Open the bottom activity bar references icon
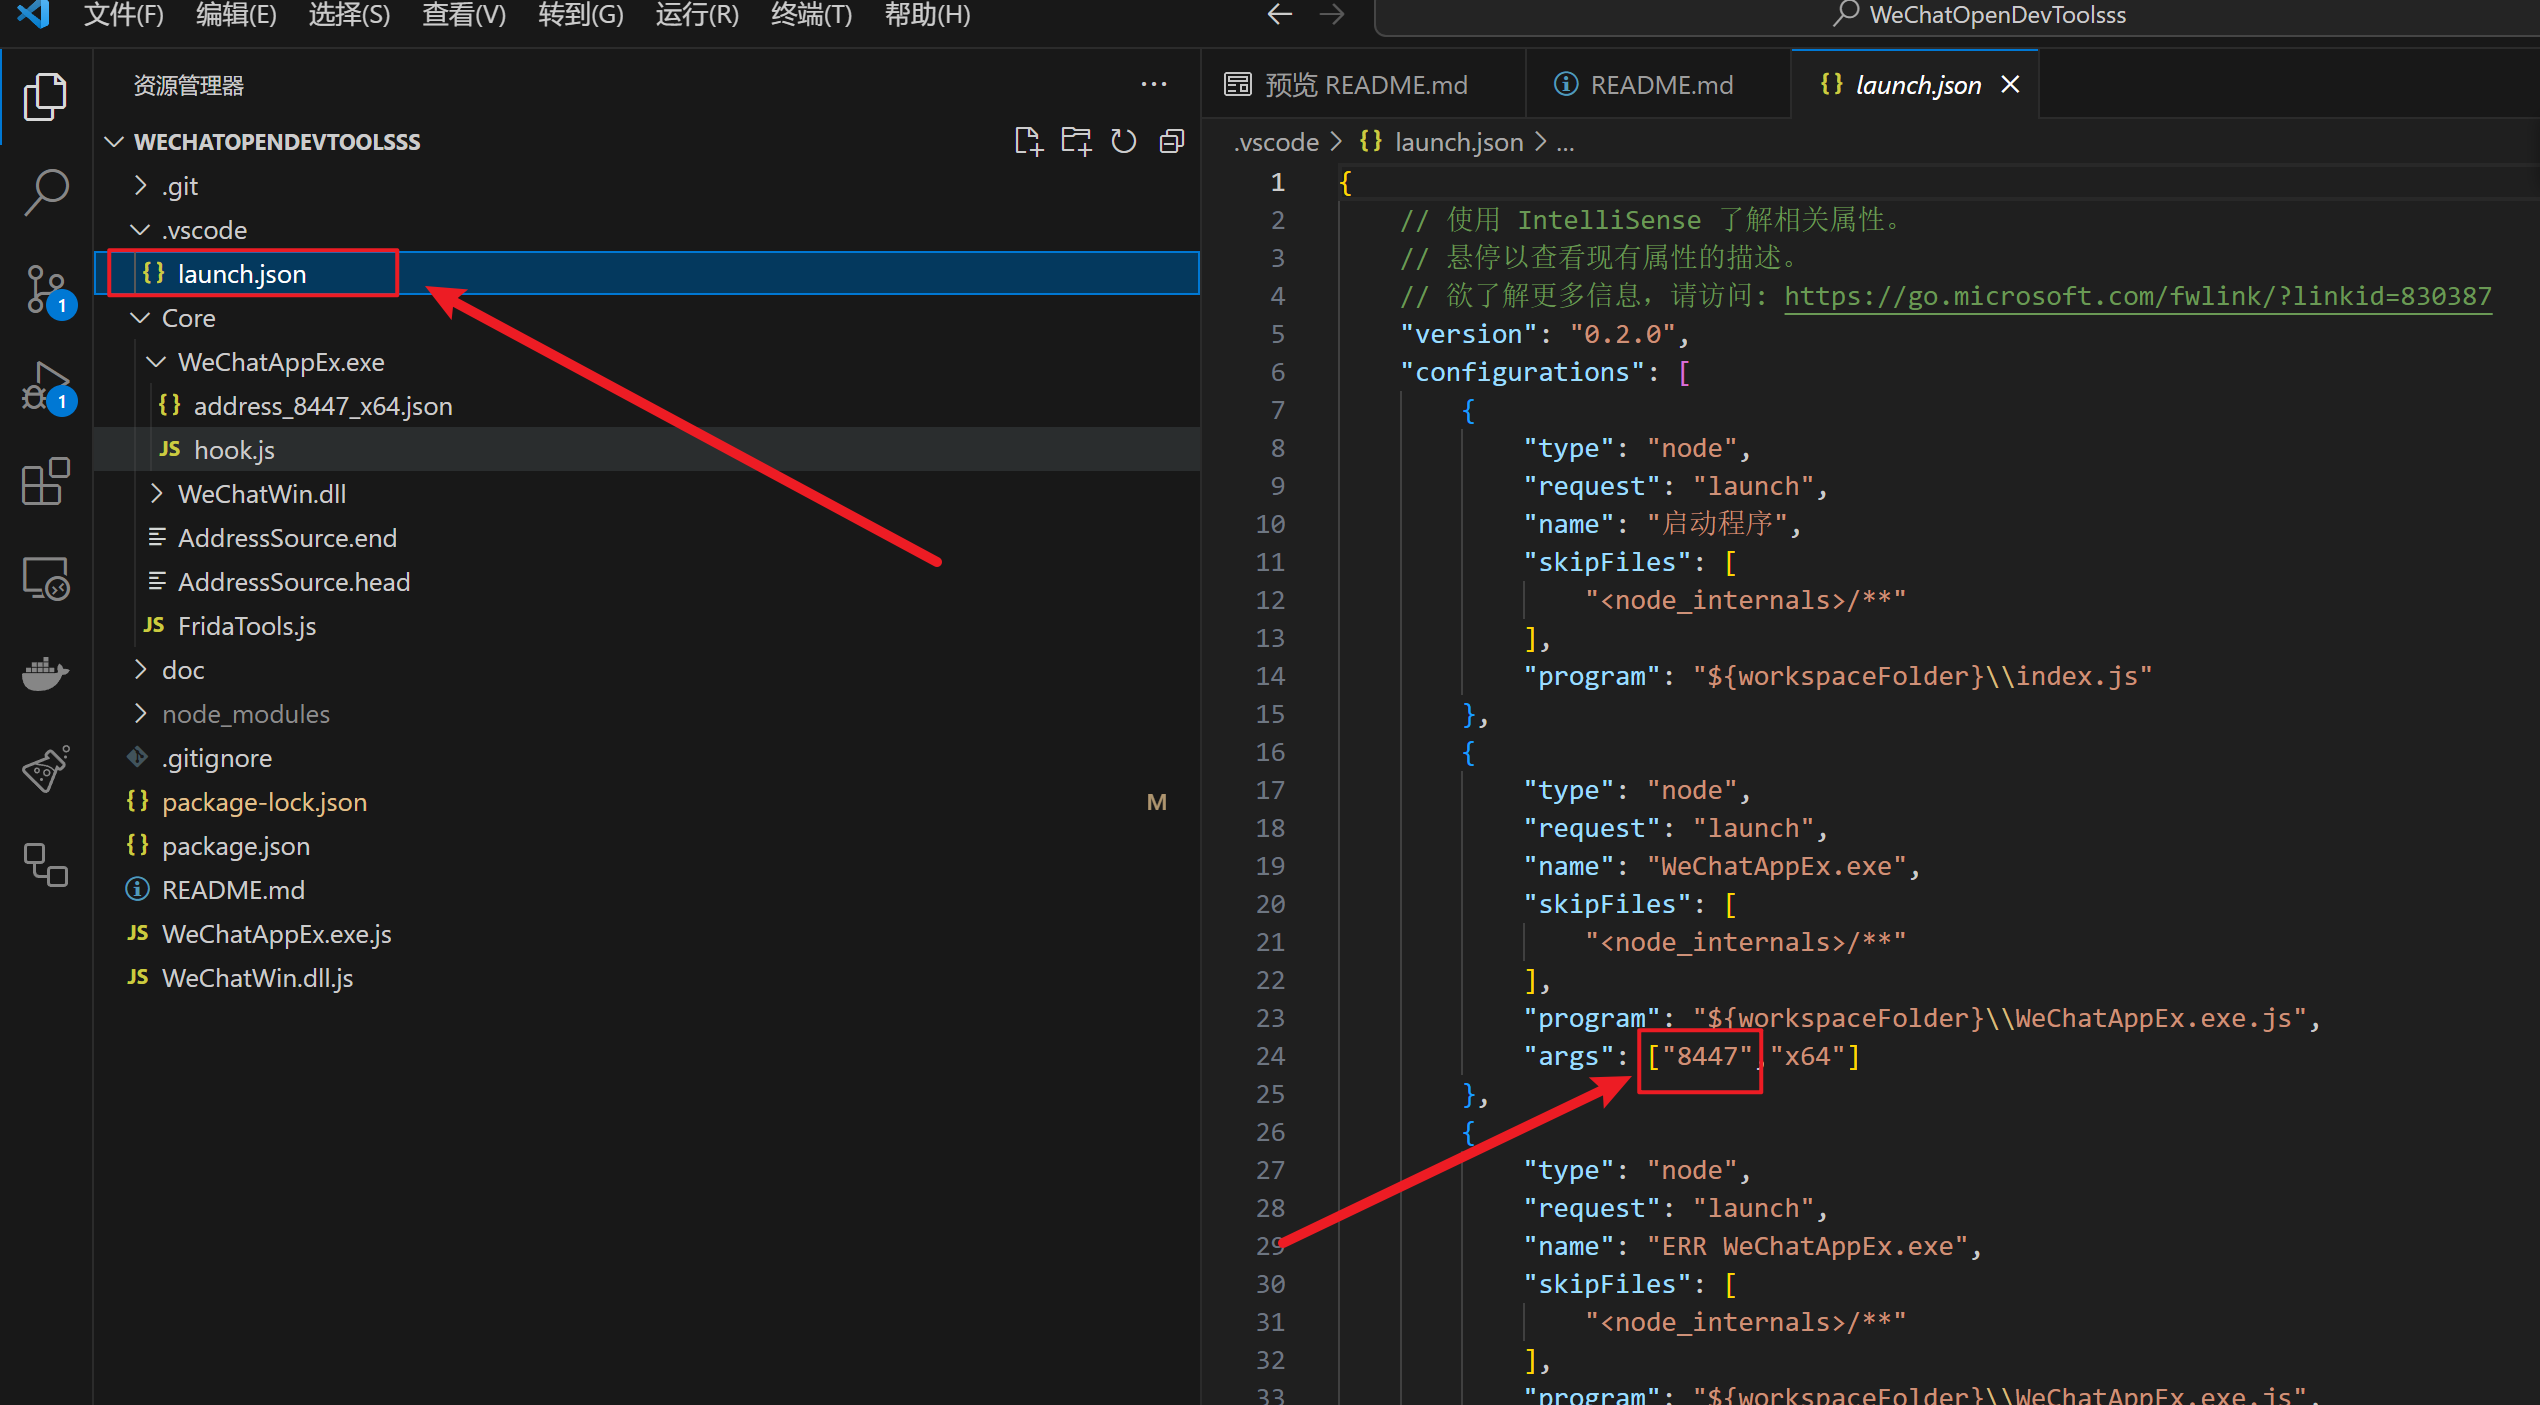This screenshot has width=2540, height=1405. (45, 864)
